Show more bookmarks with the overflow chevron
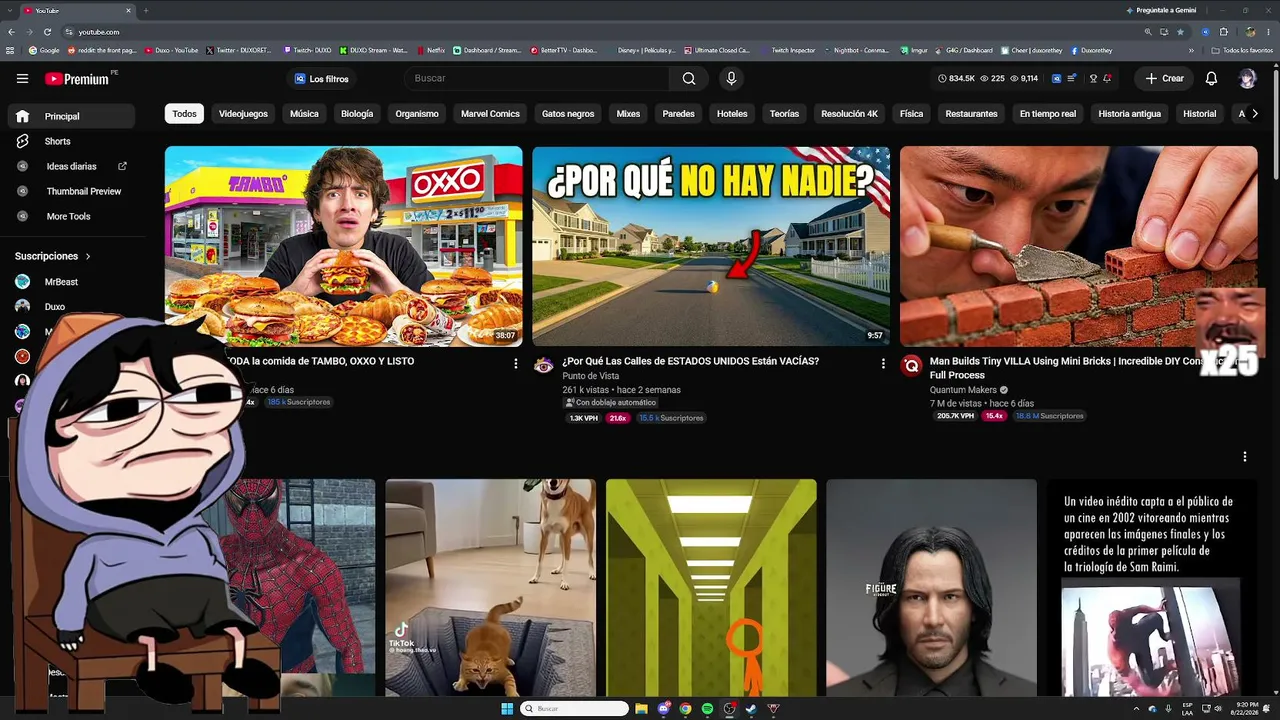 (x=1191, y=50)
